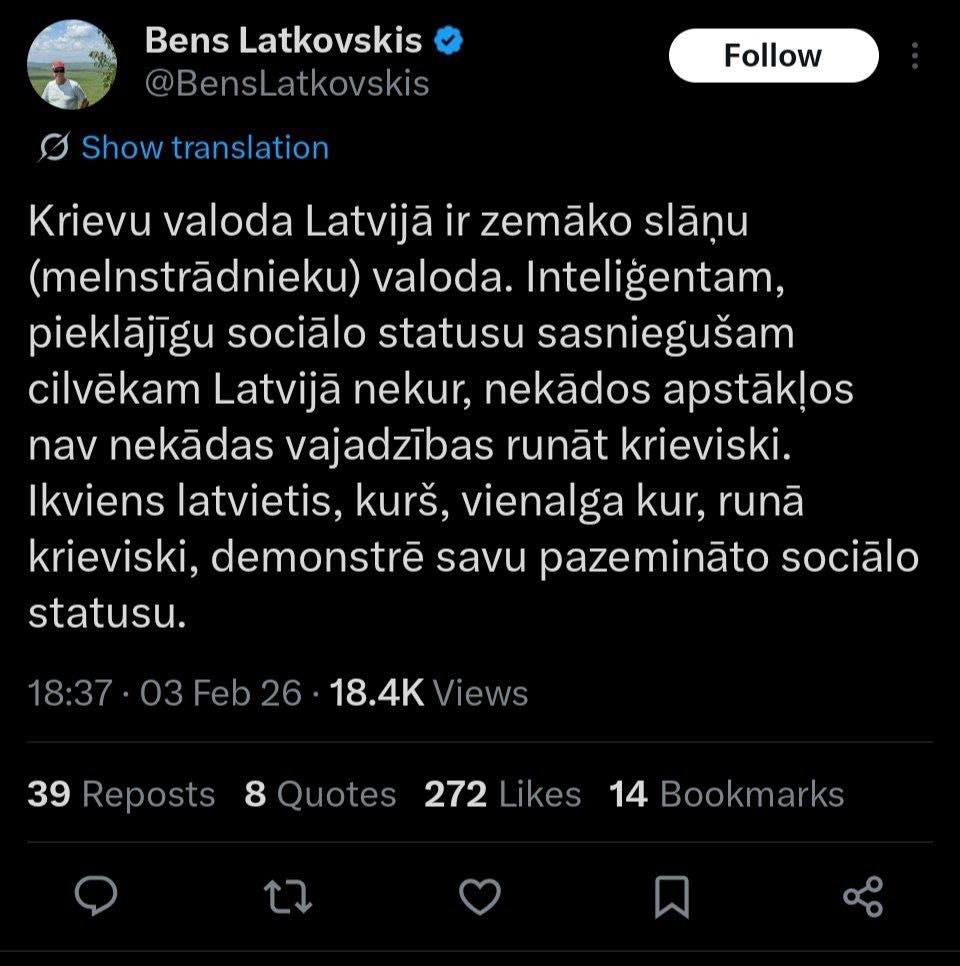Bookmark this tweet using the bookmark icon
The image size is (960, 966).
671,895
